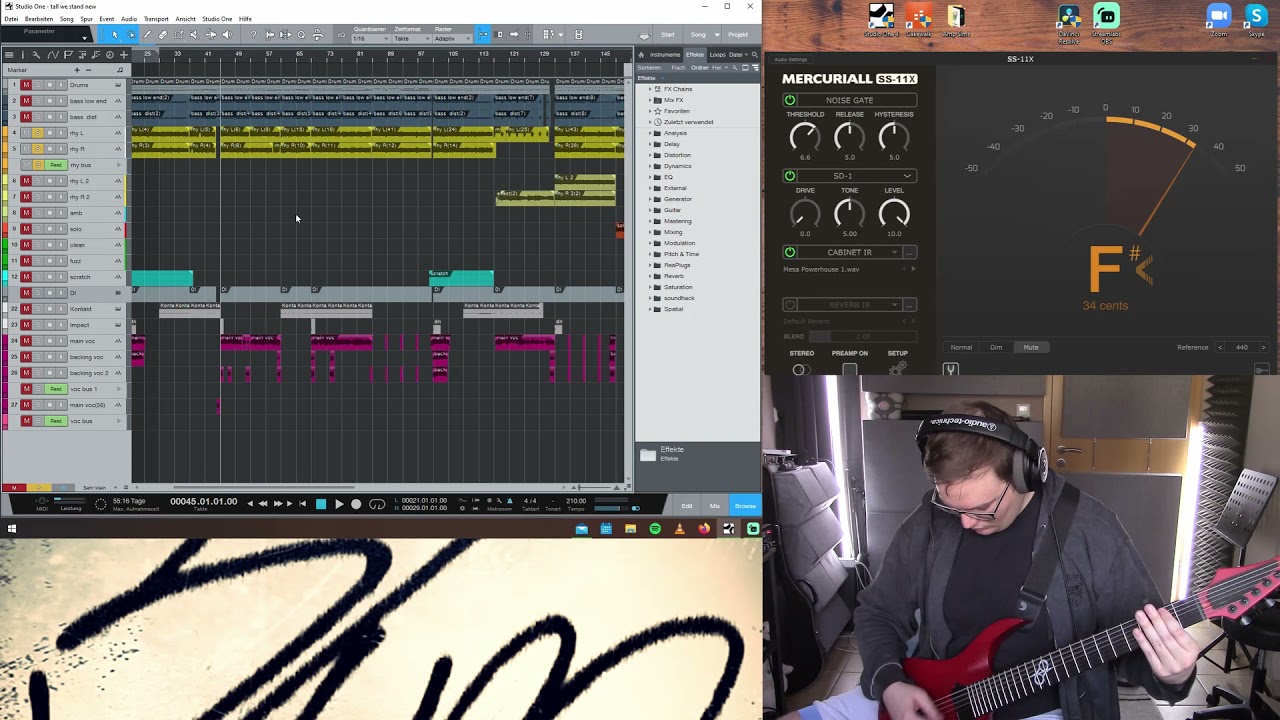
Task: Select the Listen speaker tool
Action: pyautogui.click(x=227, y=35)
